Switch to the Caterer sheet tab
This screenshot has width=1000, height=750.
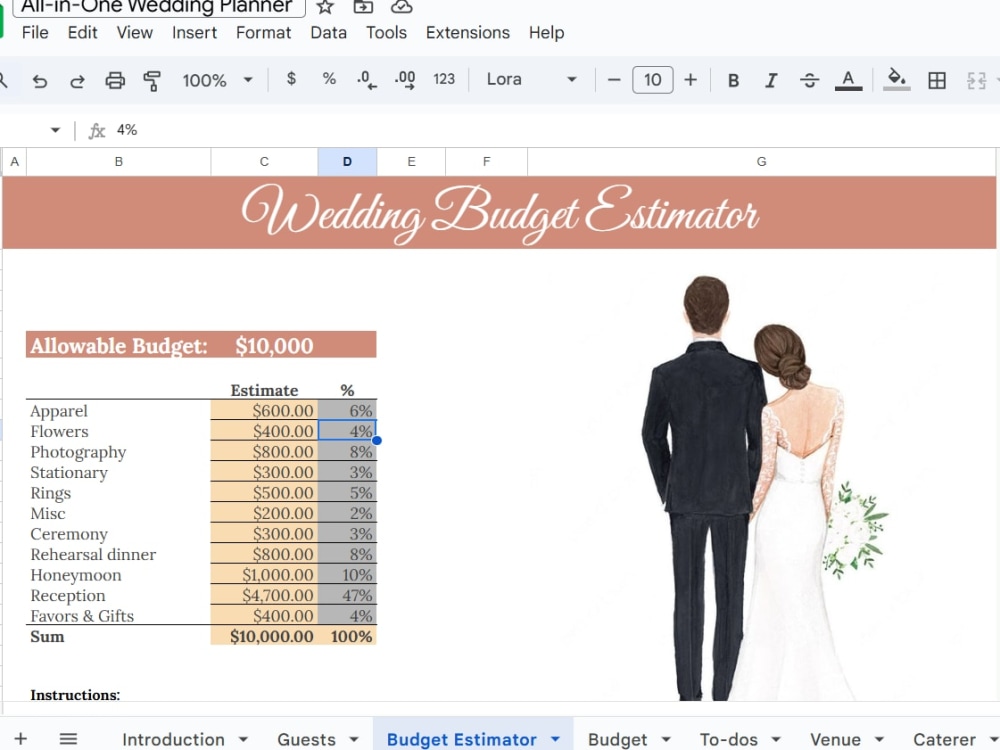[945, 739]
